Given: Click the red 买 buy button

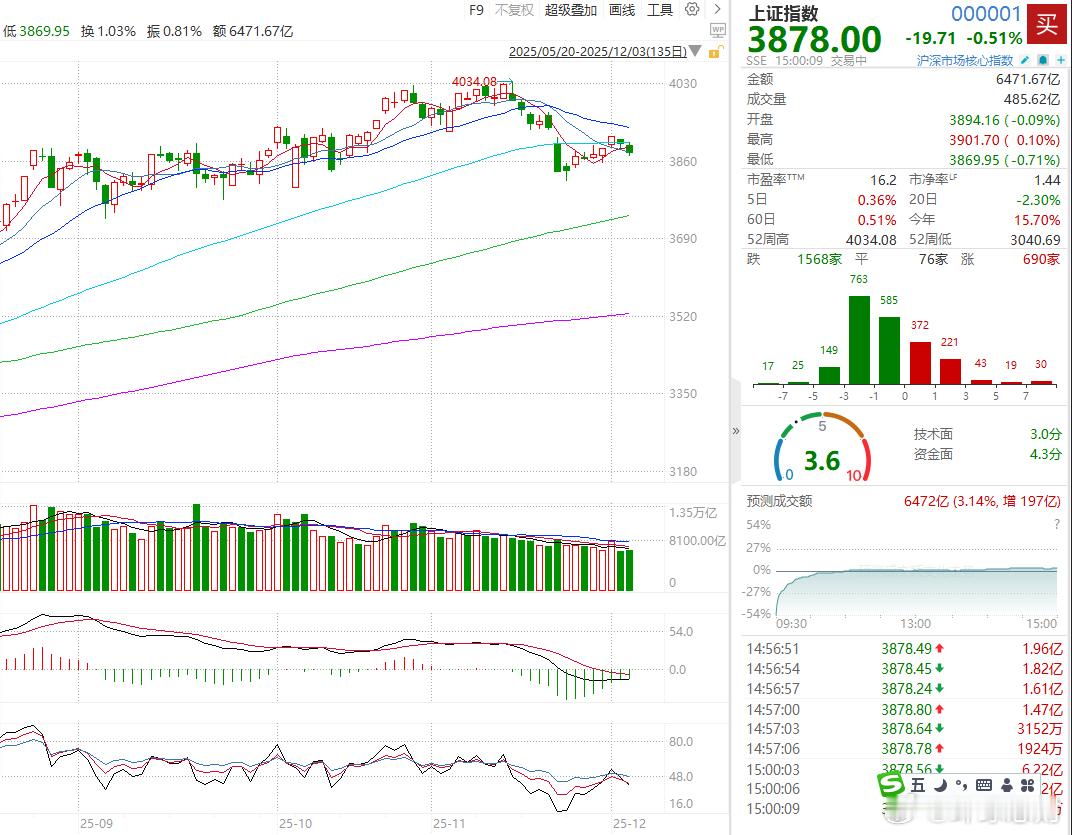Looking at the screenshot, I should (1047, 25).
